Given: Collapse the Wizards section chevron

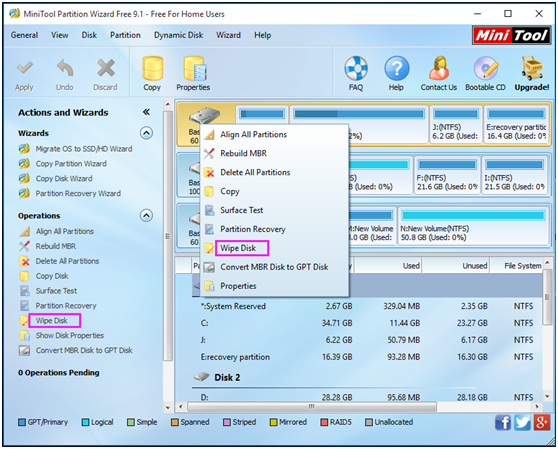Looking at the screenshot, I should coord(146,133).
